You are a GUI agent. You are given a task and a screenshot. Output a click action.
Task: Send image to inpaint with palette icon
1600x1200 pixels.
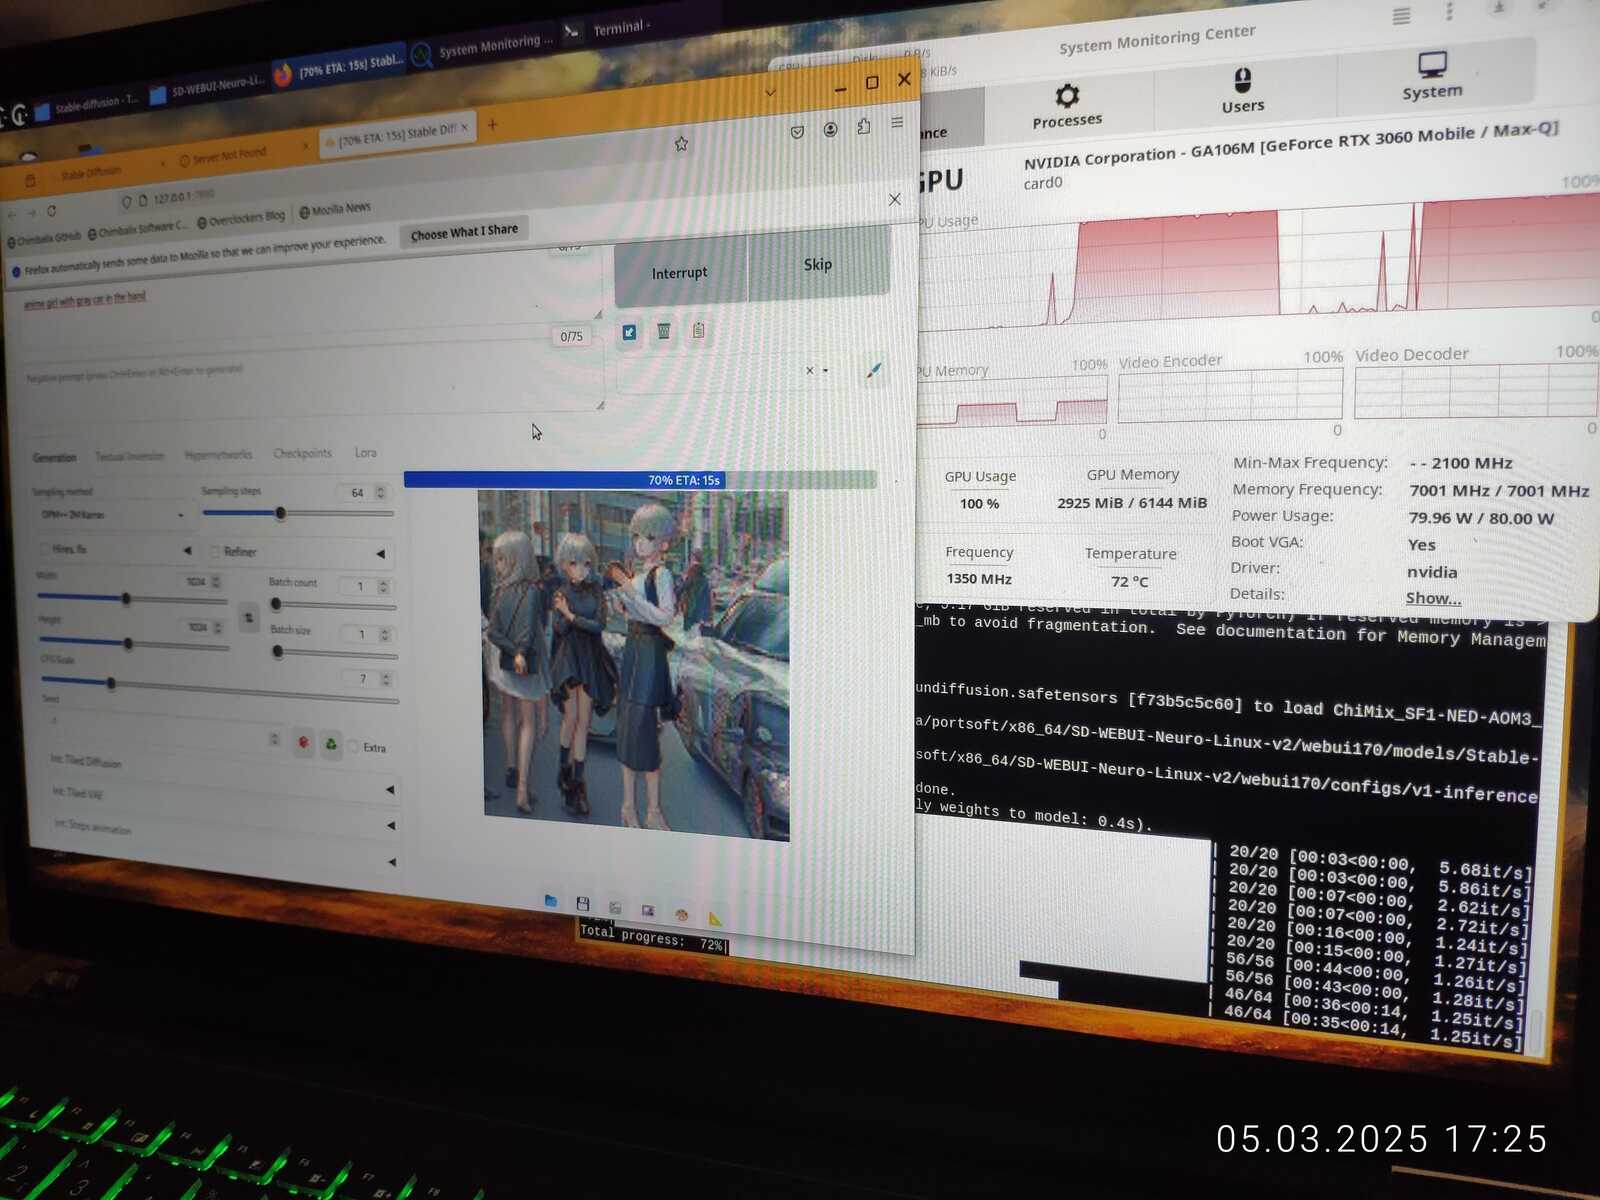point(682,914)
